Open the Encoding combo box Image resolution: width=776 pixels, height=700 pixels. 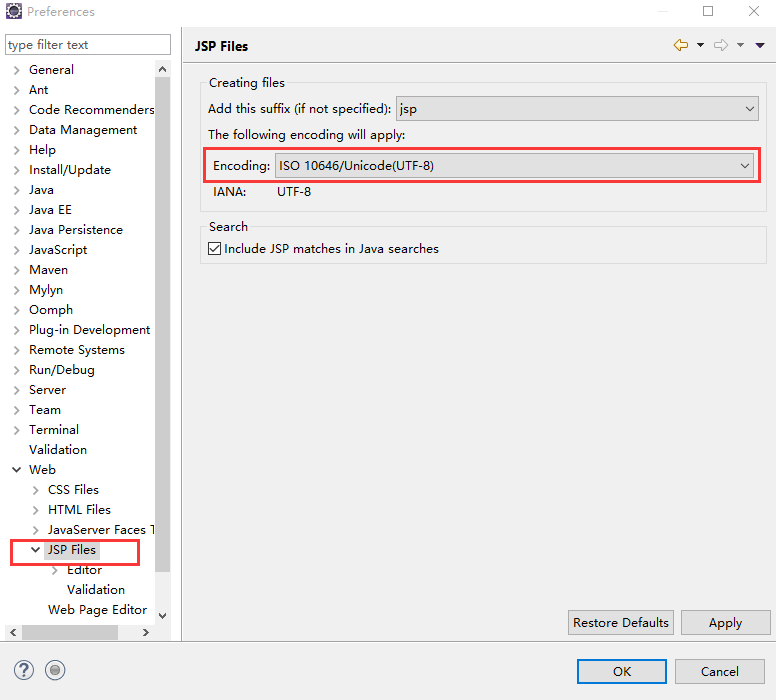click(x=514, y=165)
